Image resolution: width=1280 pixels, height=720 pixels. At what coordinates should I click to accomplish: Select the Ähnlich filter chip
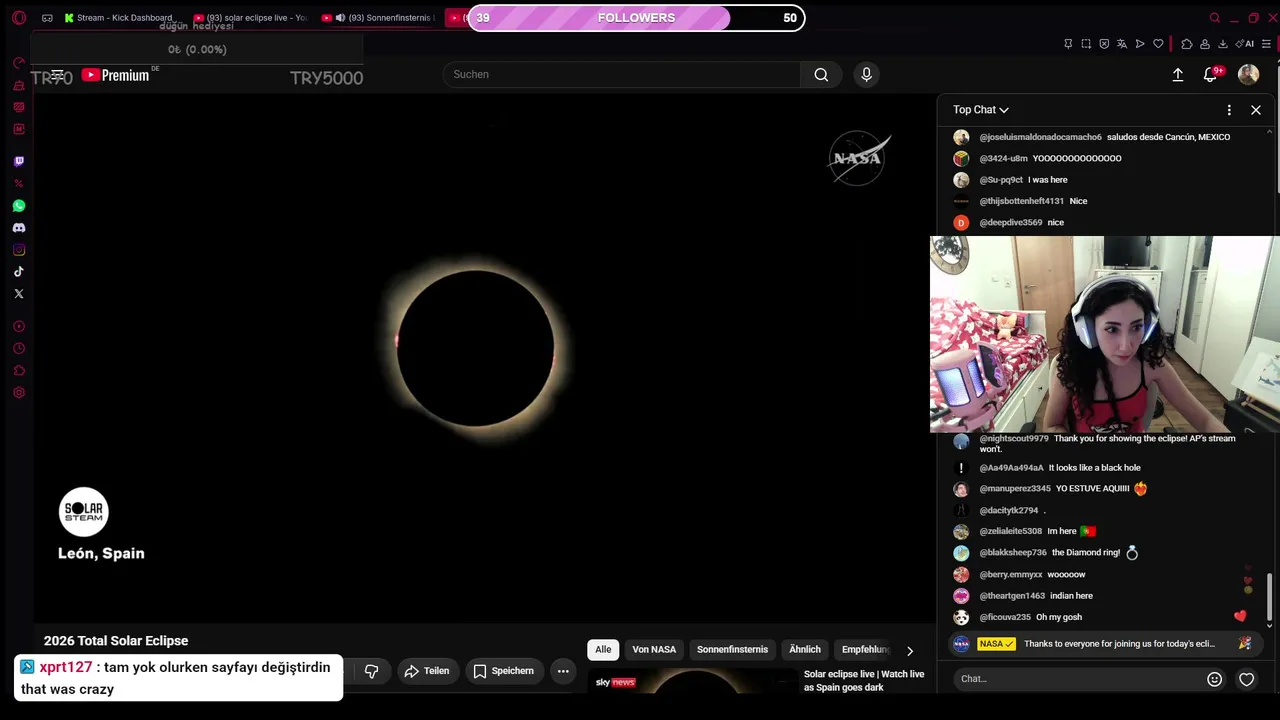[805, 650]
